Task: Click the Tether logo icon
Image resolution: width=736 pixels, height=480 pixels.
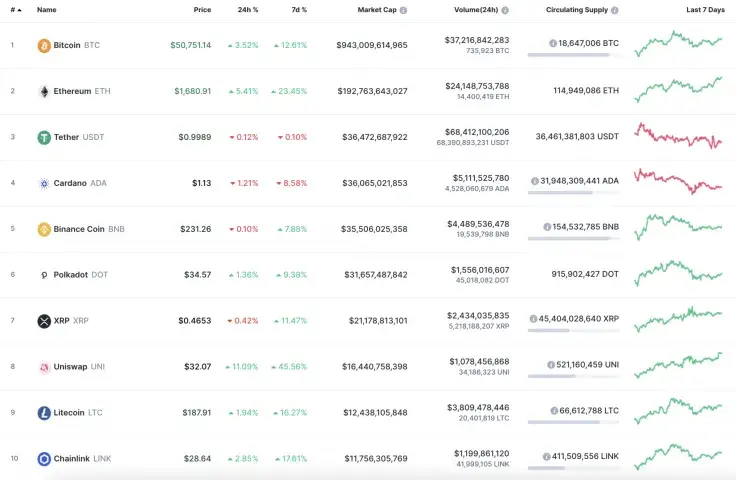Action: 44,137
